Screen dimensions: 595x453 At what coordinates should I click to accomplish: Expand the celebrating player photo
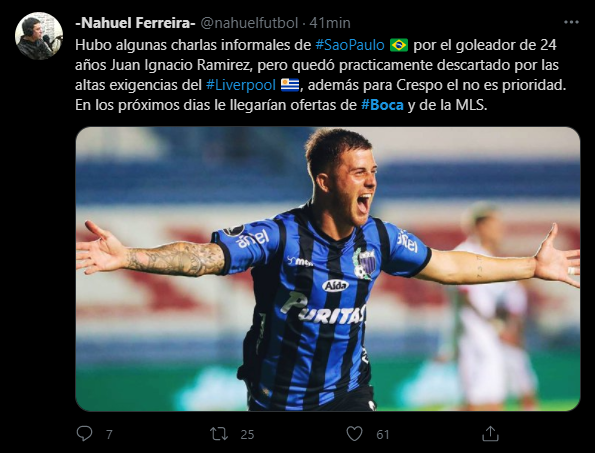(x=328, y=269)
